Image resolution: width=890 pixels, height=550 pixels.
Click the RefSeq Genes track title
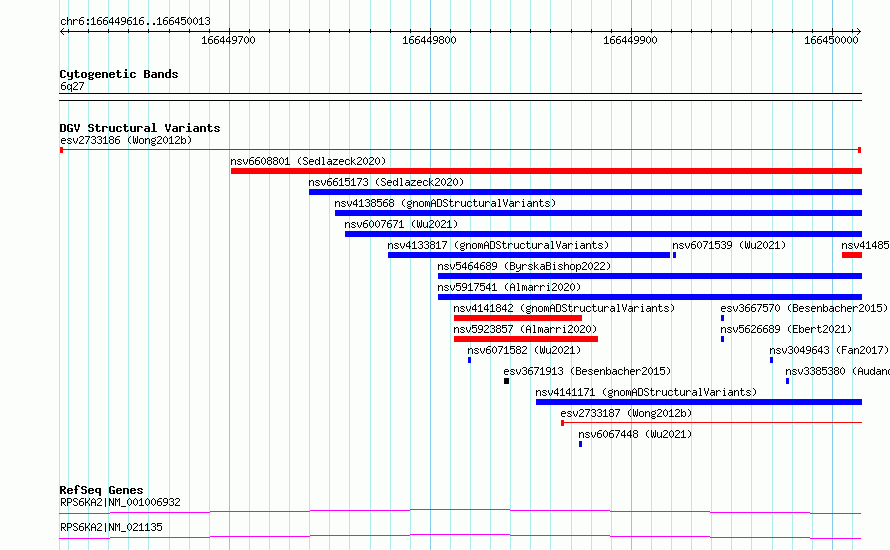101,490
